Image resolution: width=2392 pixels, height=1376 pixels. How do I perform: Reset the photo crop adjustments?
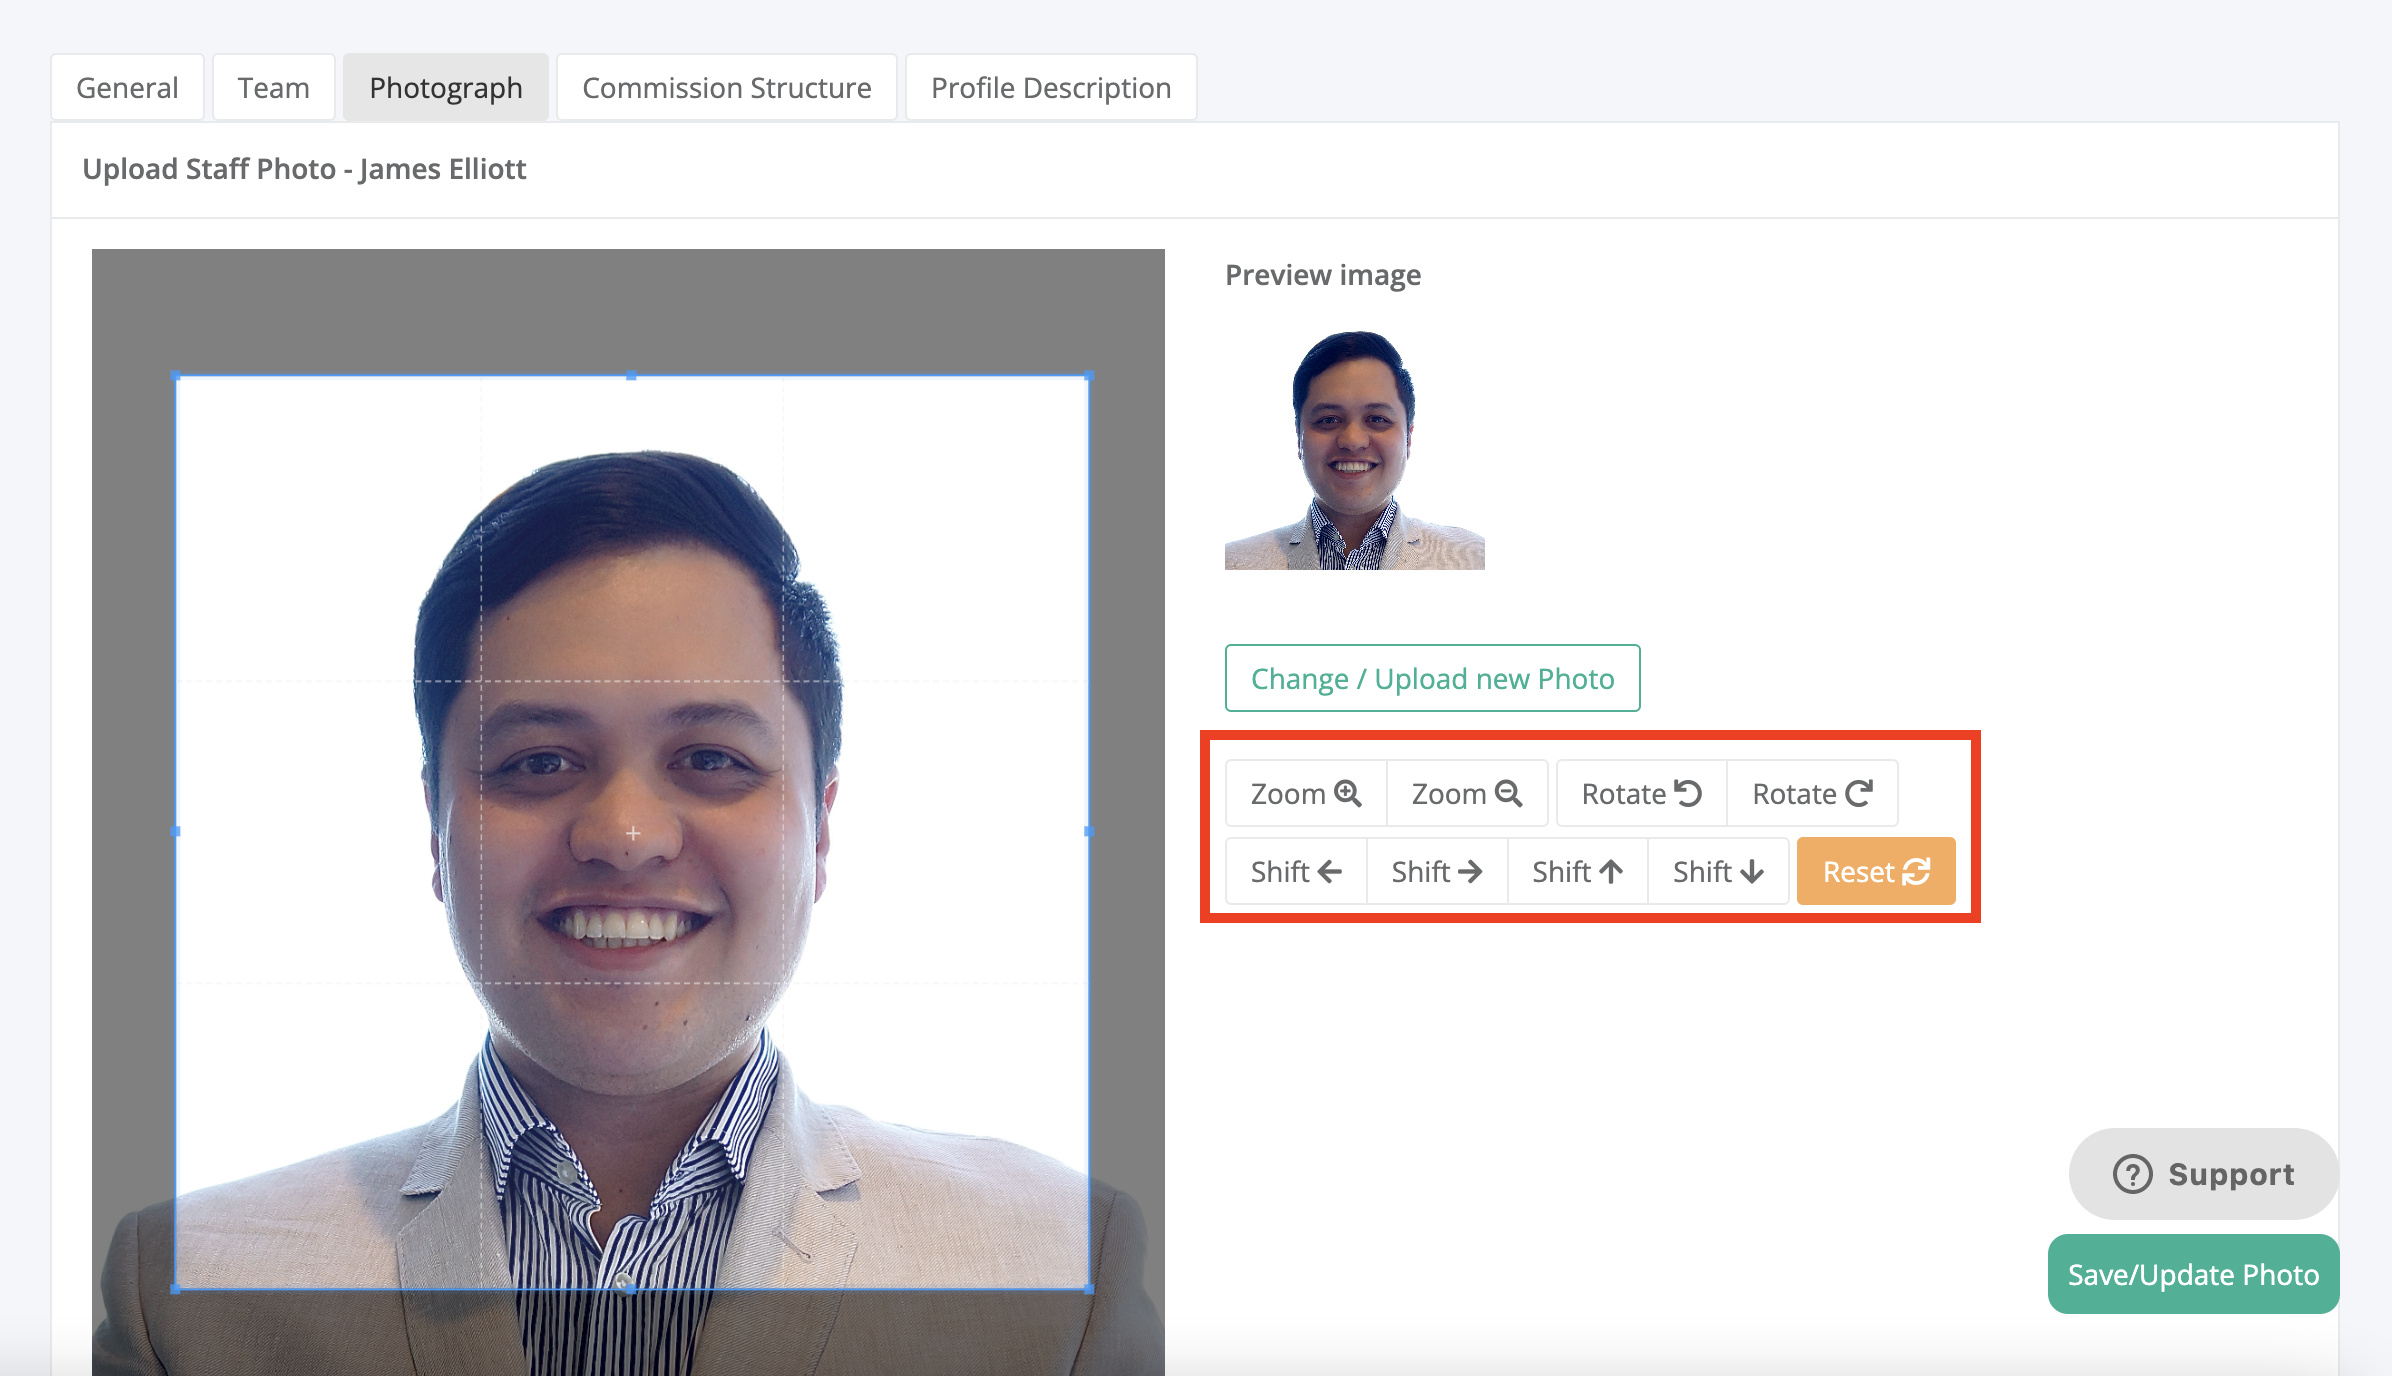1876,872
